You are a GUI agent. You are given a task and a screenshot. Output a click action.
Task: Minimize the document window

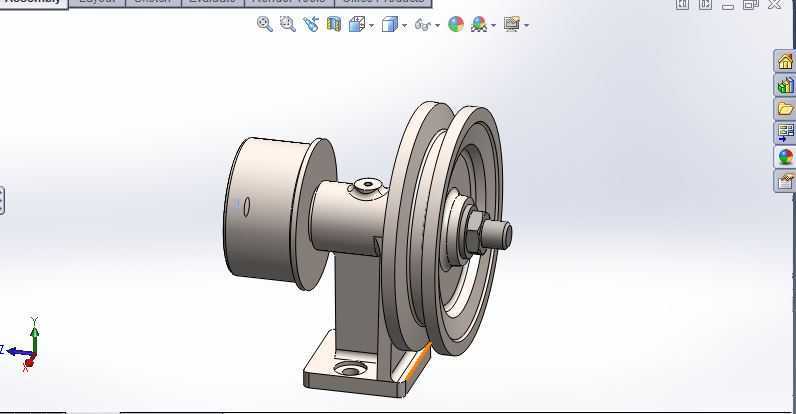coord(728,5)
